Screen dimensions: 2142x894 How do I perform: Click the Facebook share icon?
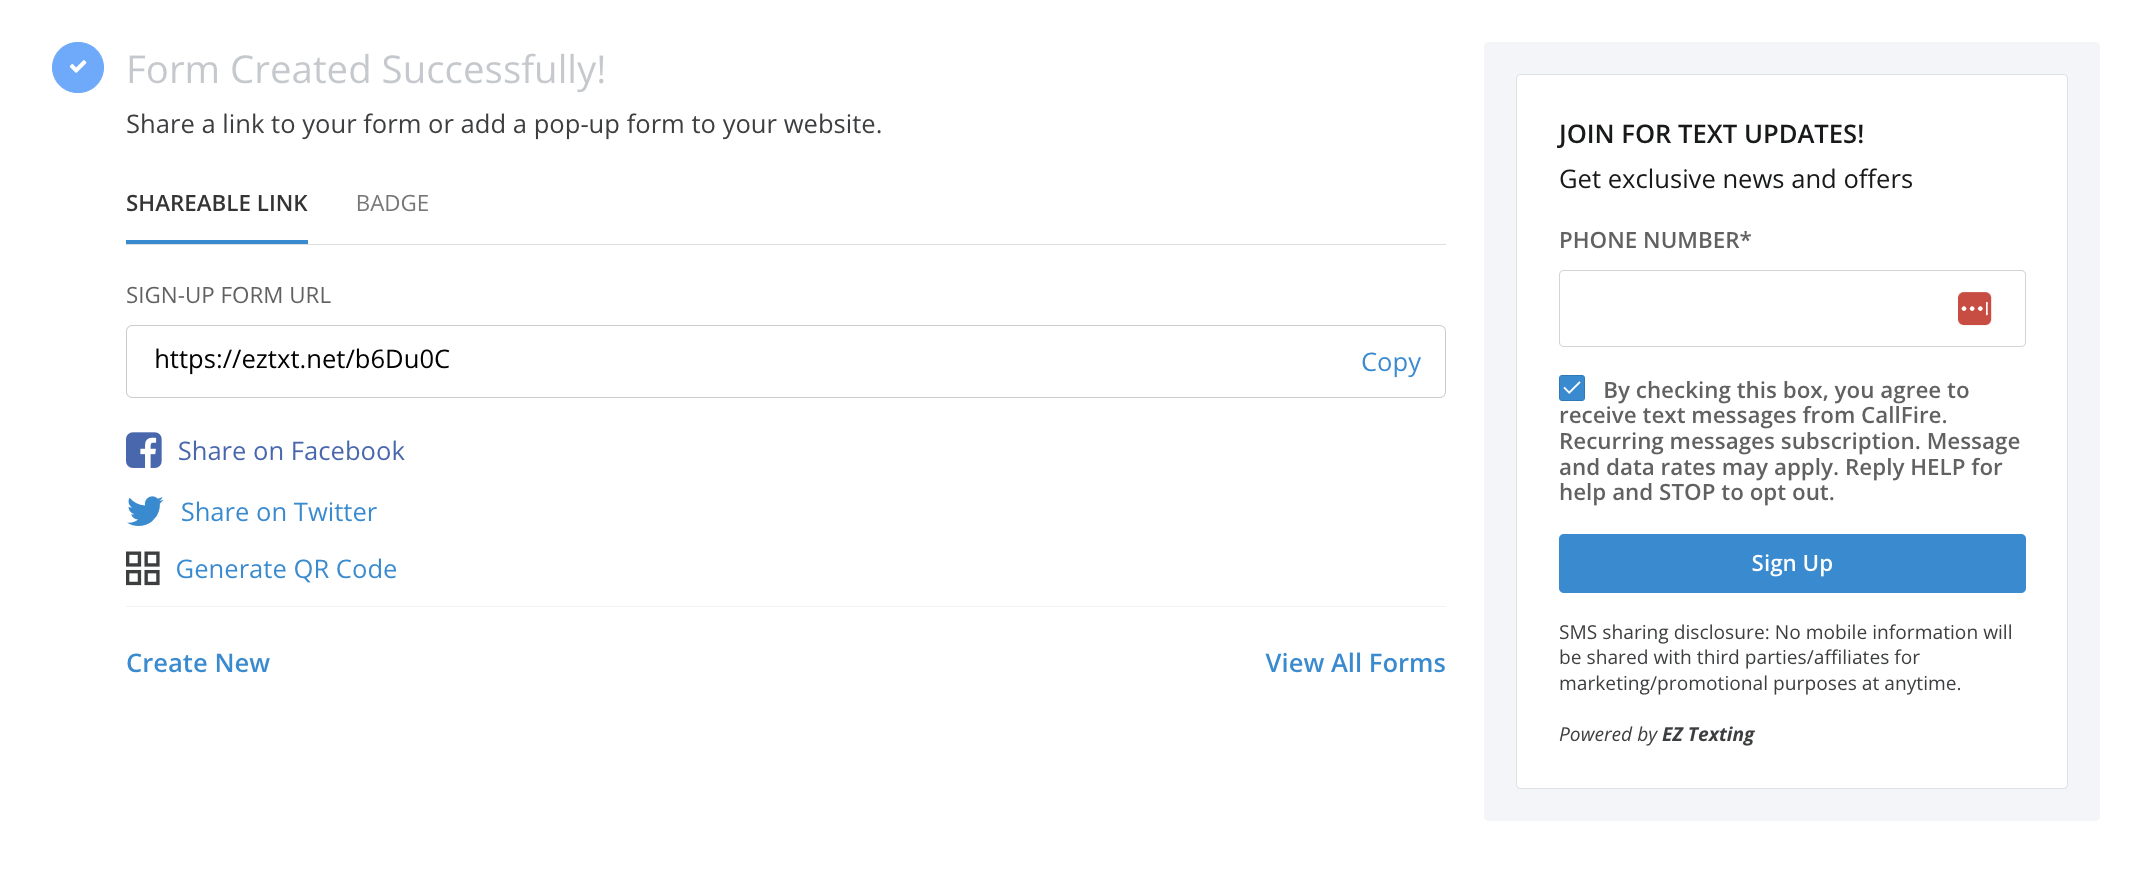point(144,451)
